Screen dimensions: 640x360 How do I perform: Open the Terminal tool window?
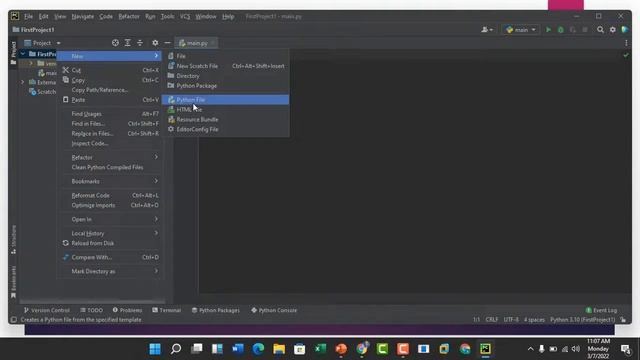pos(167,310)
